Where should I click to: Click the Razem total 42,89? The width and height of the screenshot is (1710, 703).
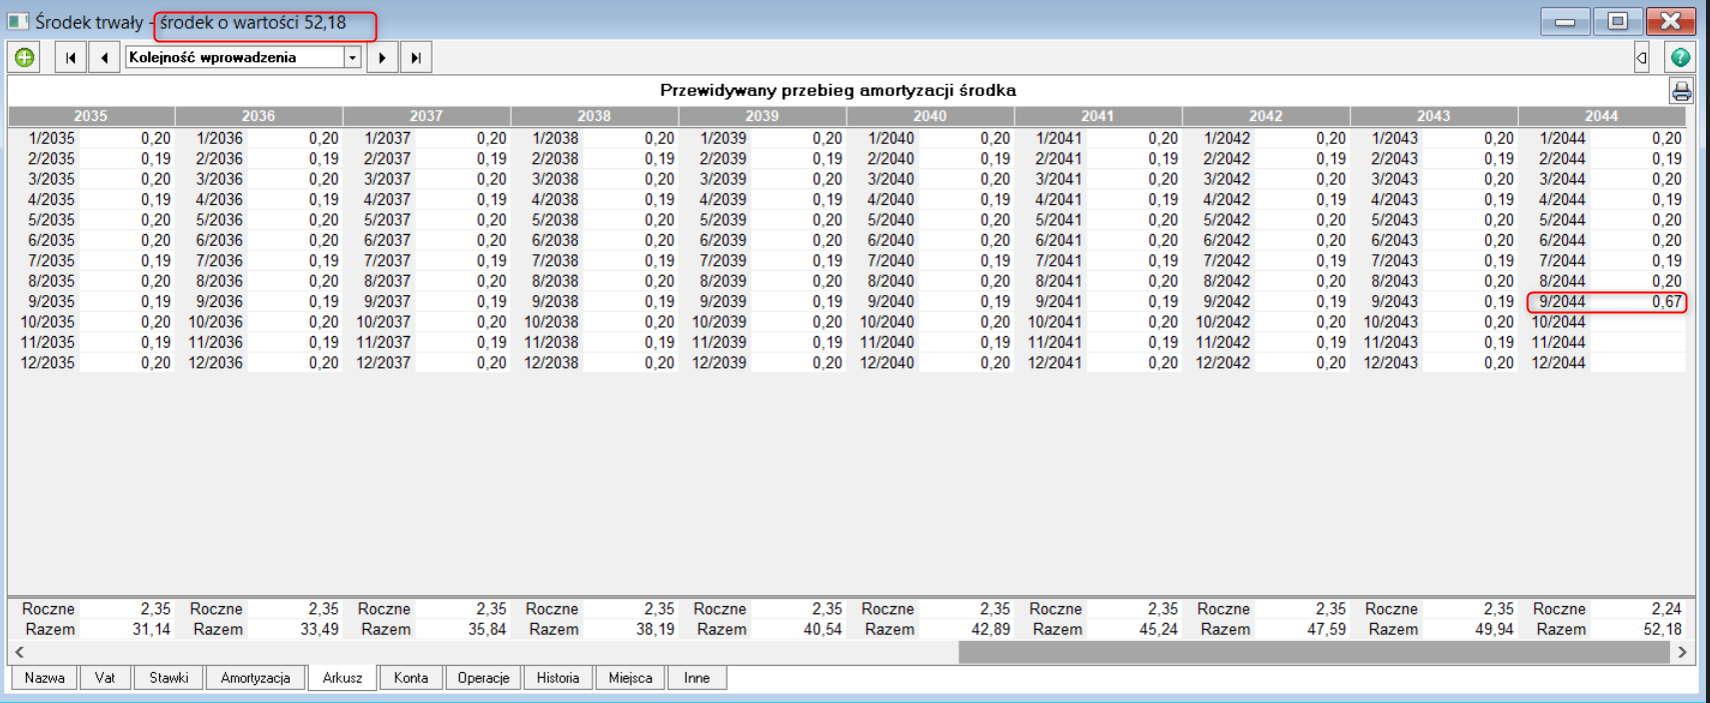pyautogui.click(x=990, y=630)
